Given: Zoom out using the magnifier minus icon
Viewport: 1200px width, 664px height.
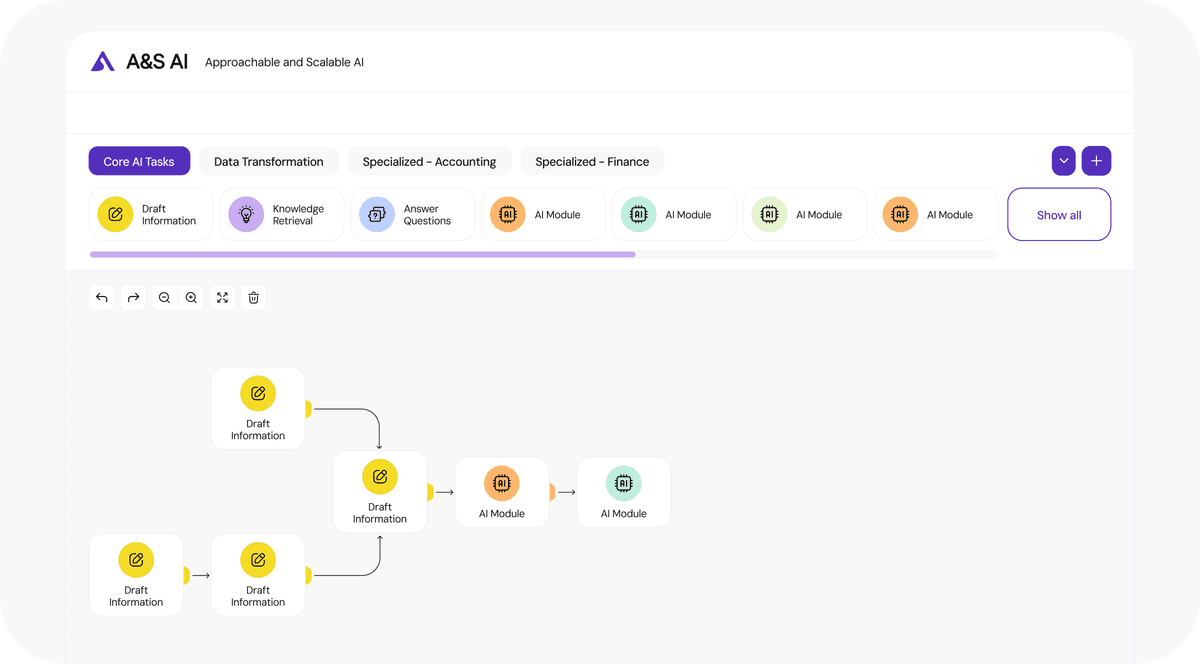Looking at the screenshot, I should [164, 297].
